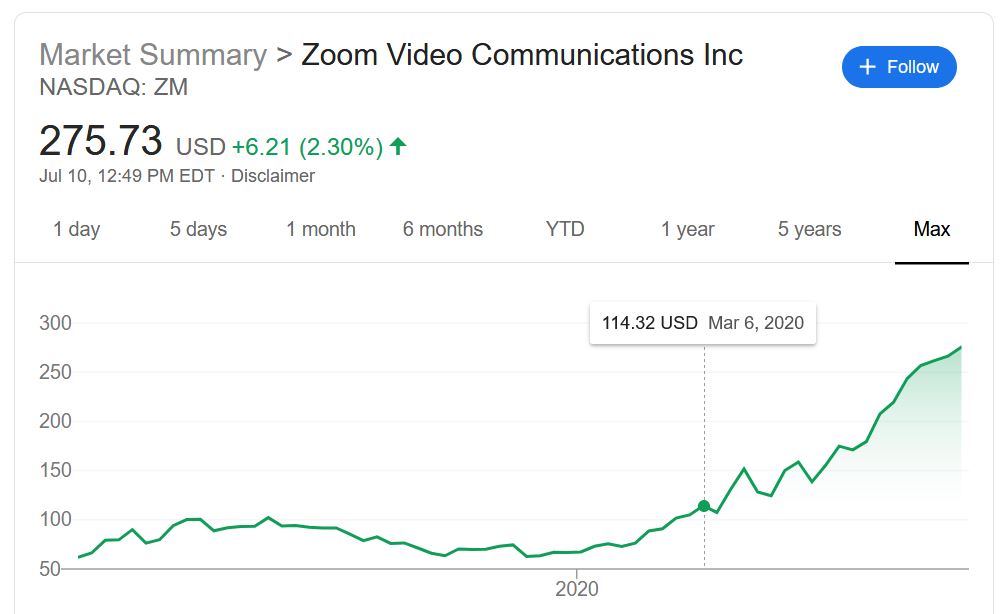This screenshot has height=614, width=1006.
Task: Select the 1 month time range
Action: pyautogui.click(x=320, y=229)
